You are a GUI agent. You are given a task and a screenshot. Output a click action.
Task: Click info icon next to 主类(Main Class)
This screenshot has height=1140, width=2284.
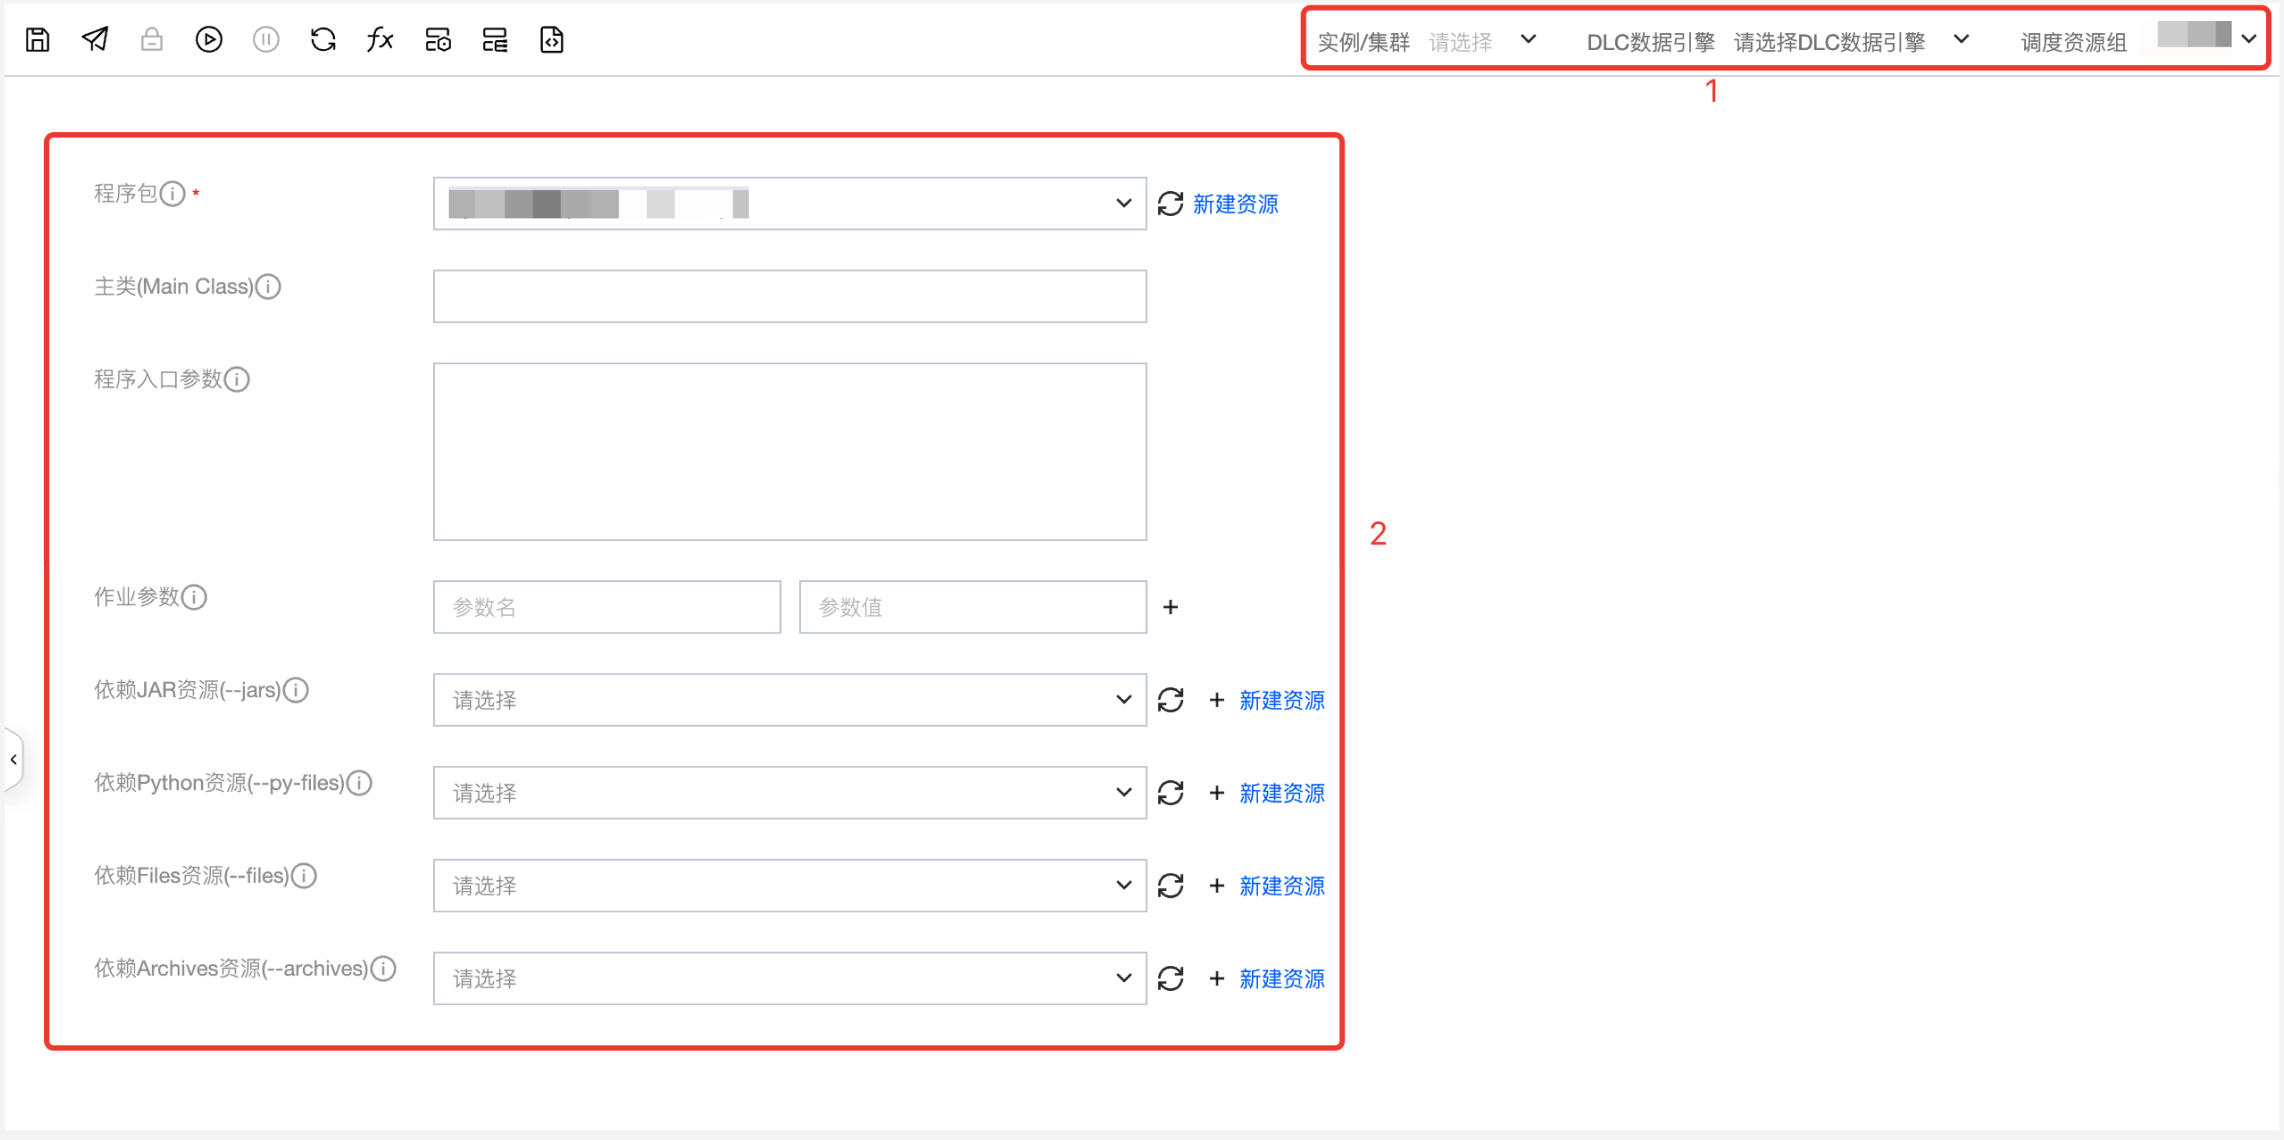(268, 287)
